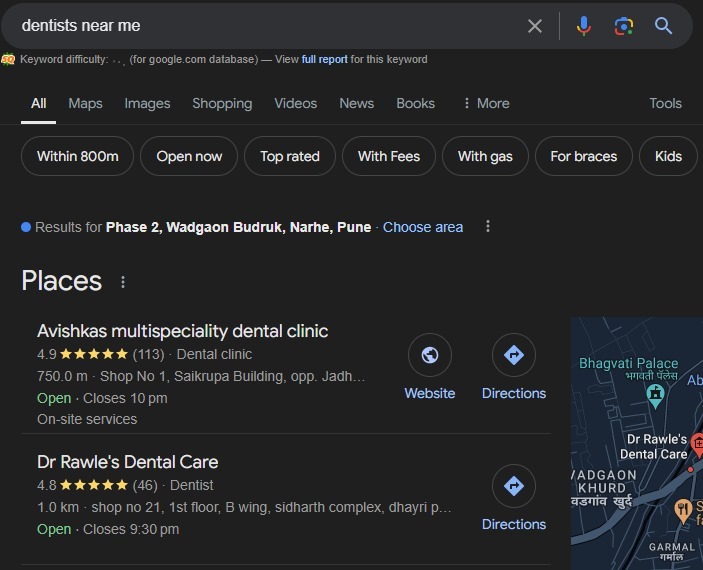Click 'Closes 10 pm' hours text
The image size is (703, 570).
click(125, 398)
